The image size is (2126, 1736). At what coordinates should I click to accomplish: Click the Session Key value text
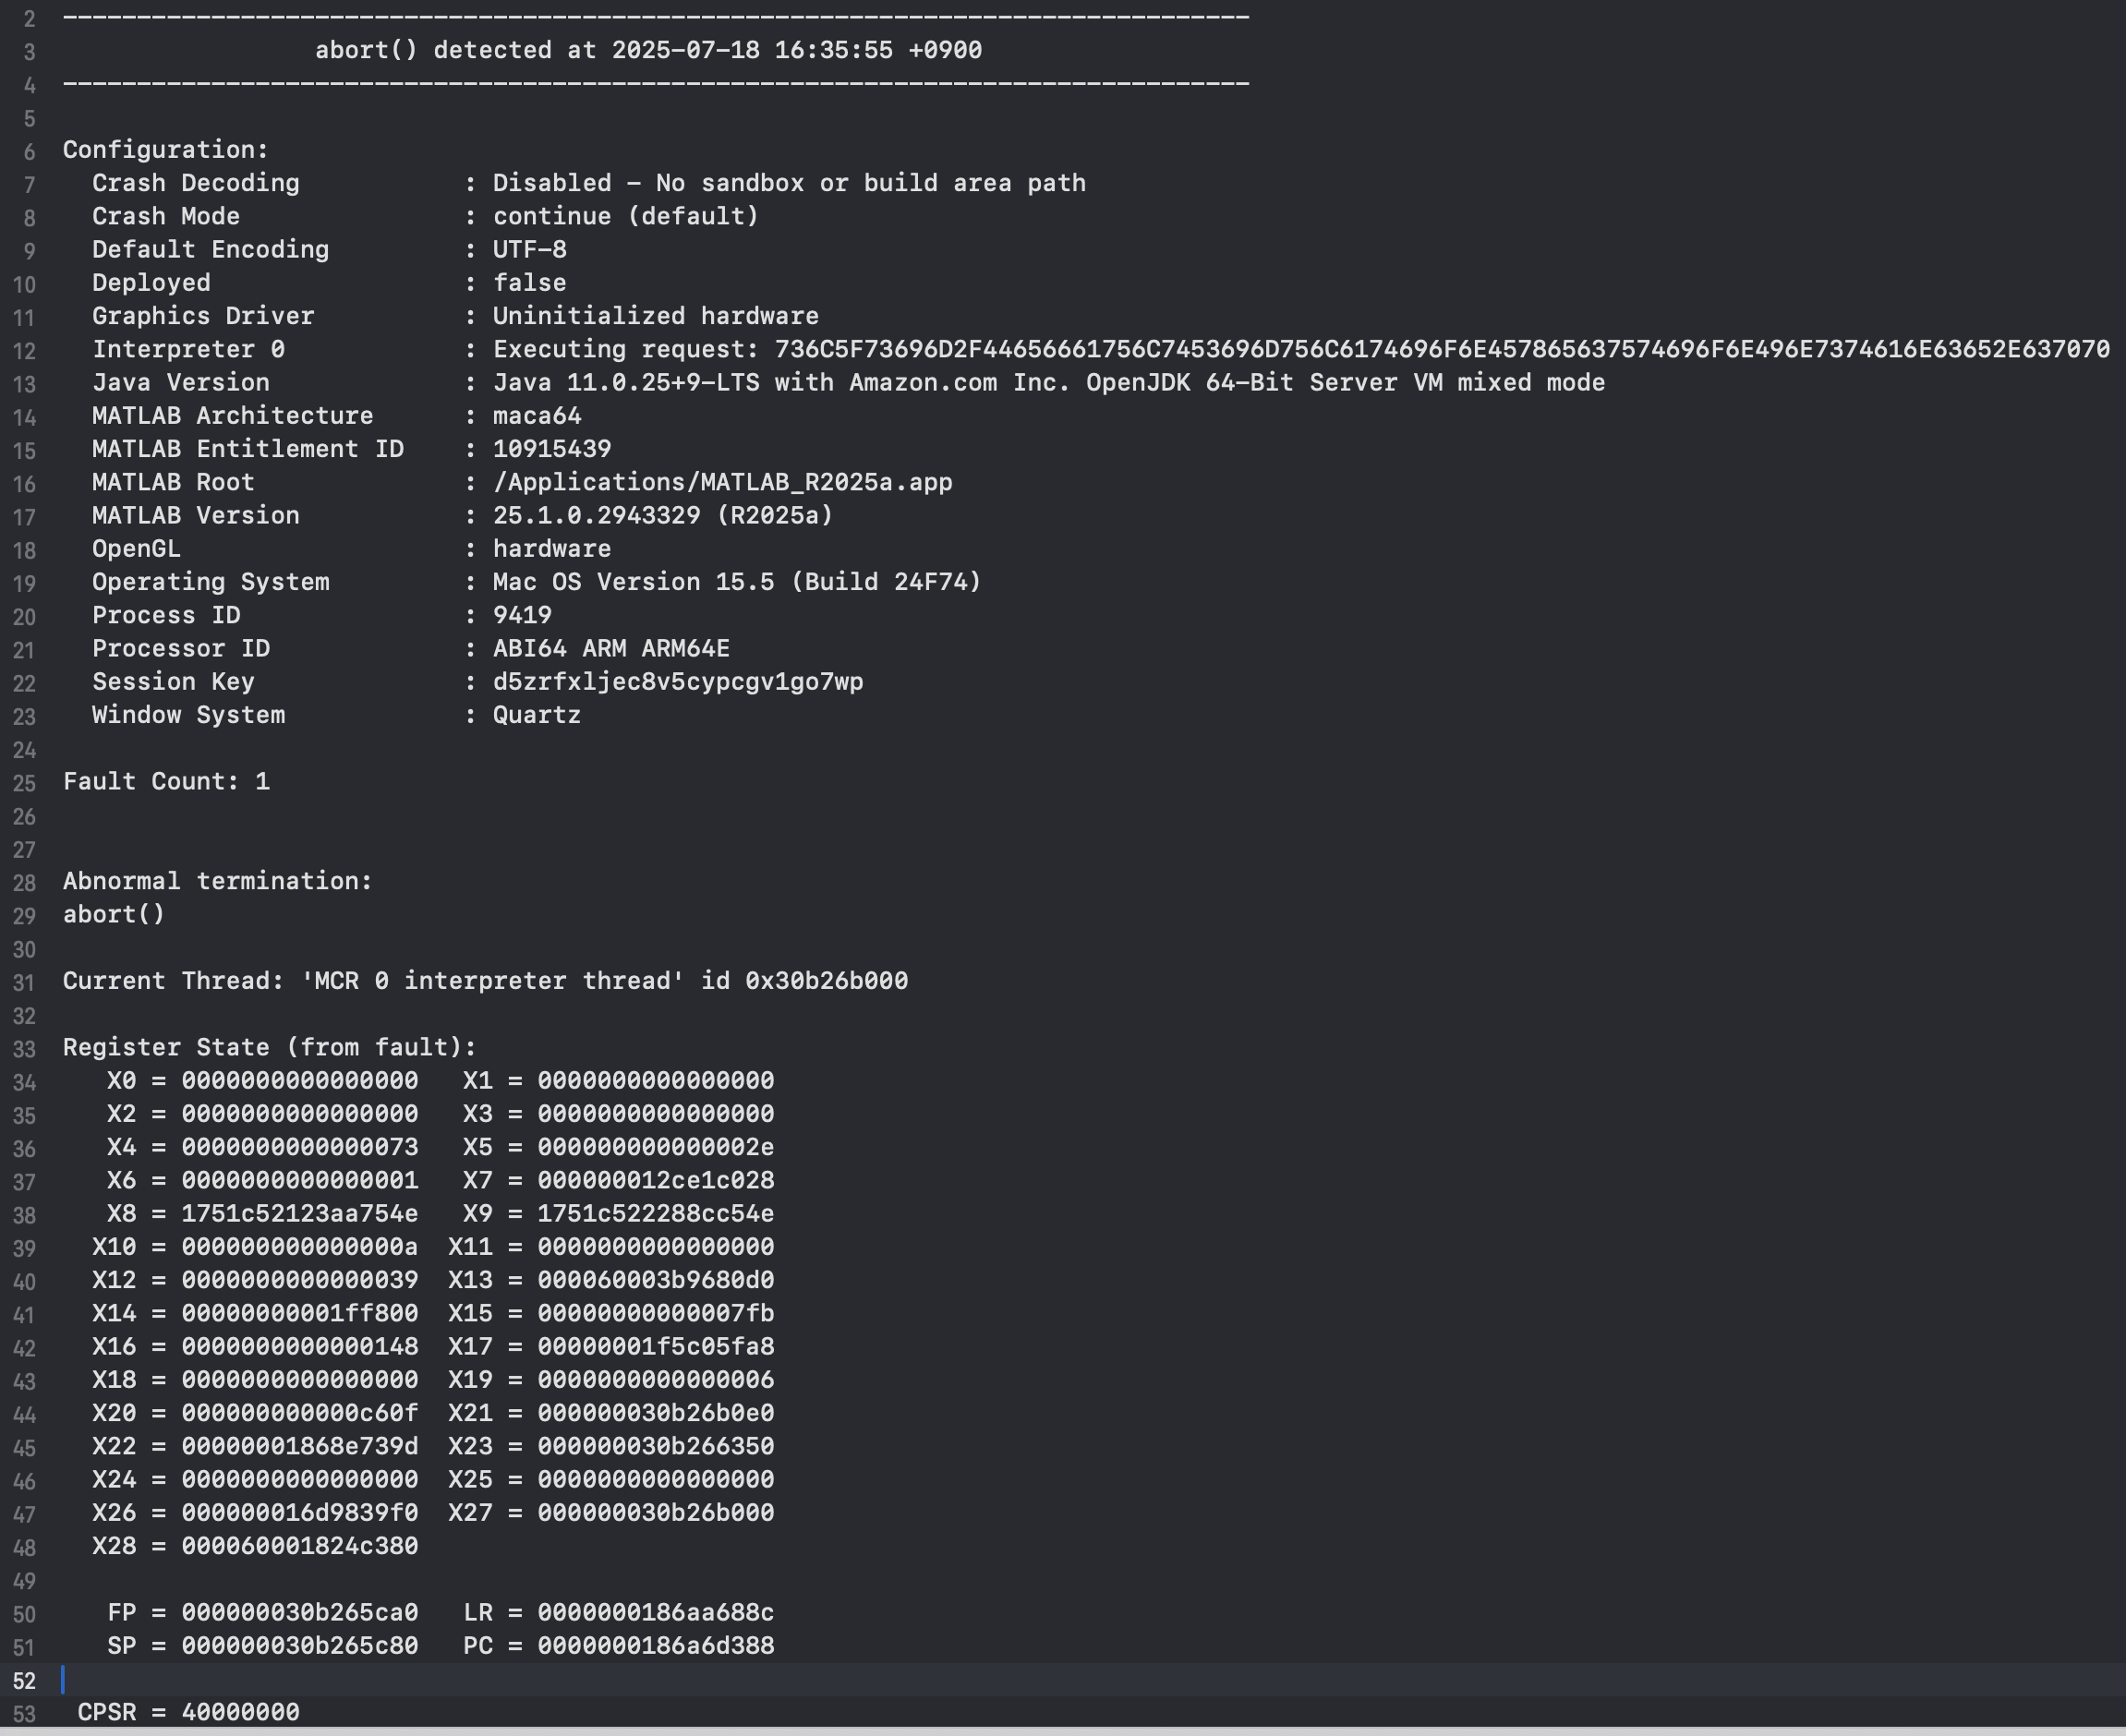(x=677, y=682)
